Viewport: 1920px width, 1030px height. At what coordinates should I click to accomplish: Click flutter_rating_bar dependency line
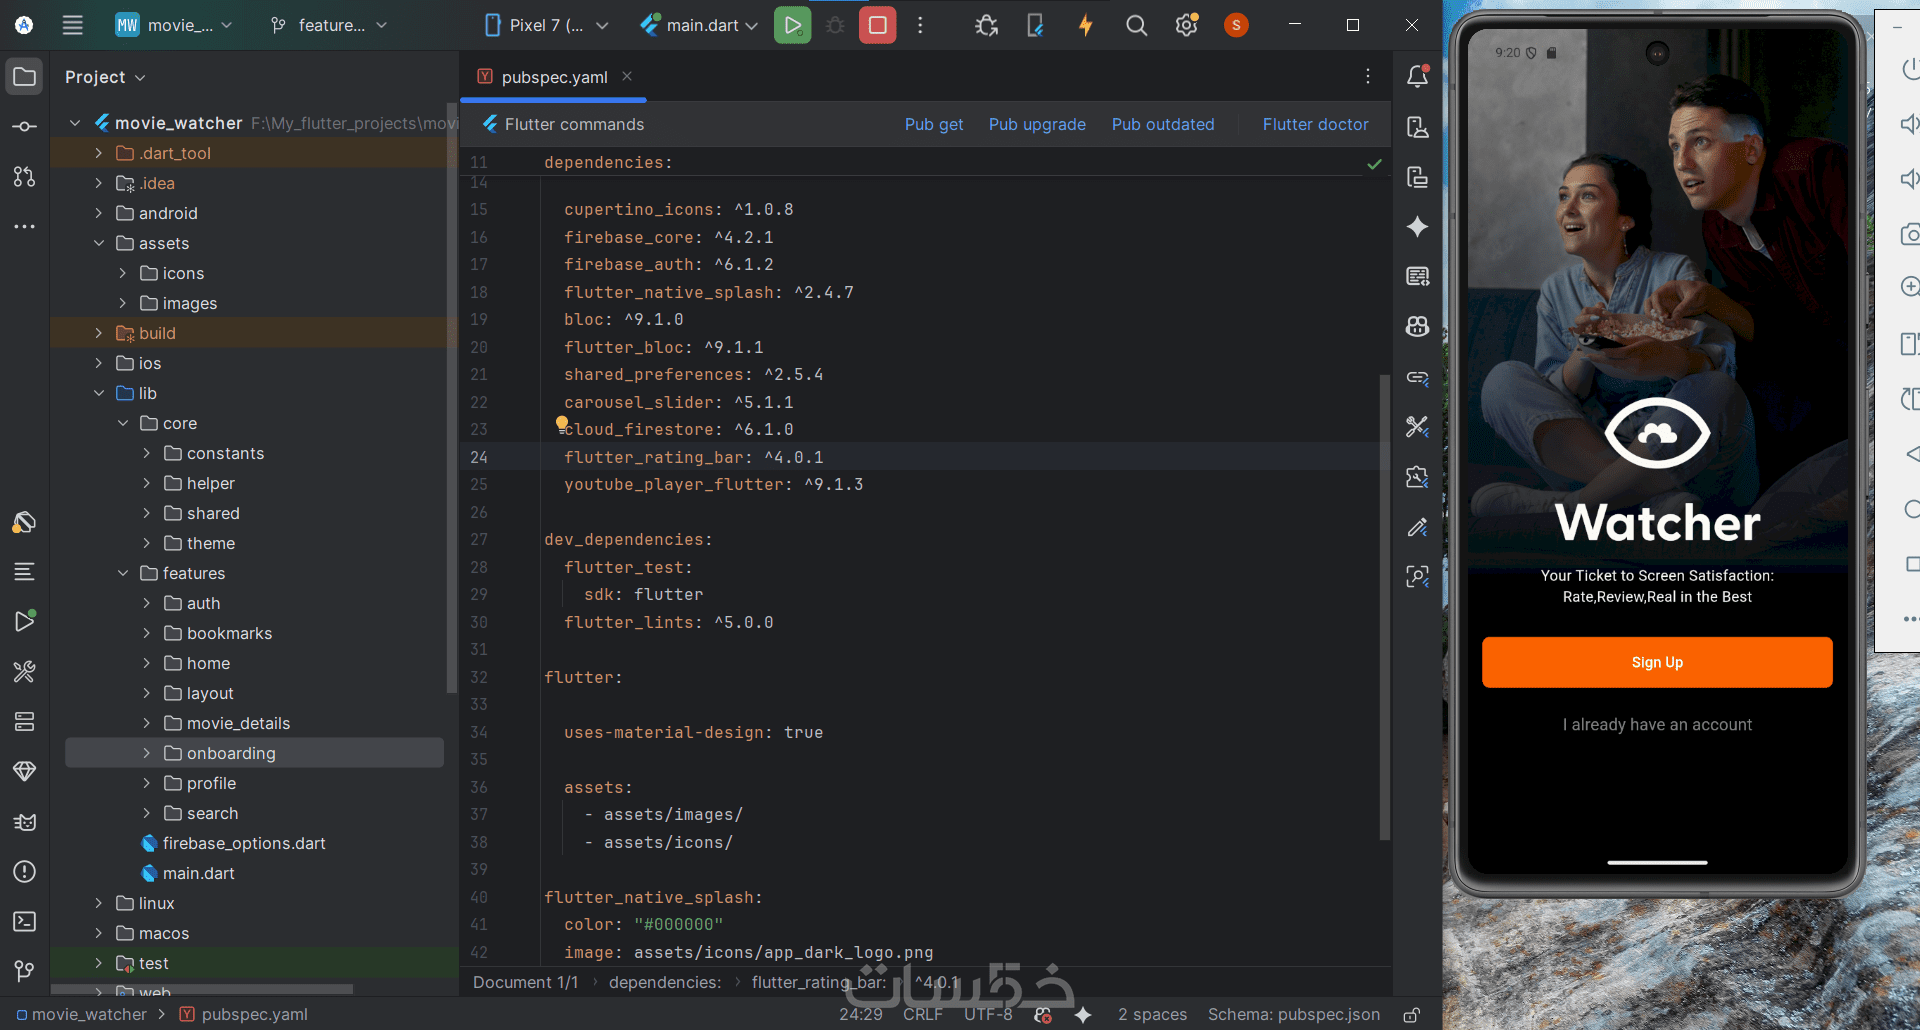tap(694, 457)
